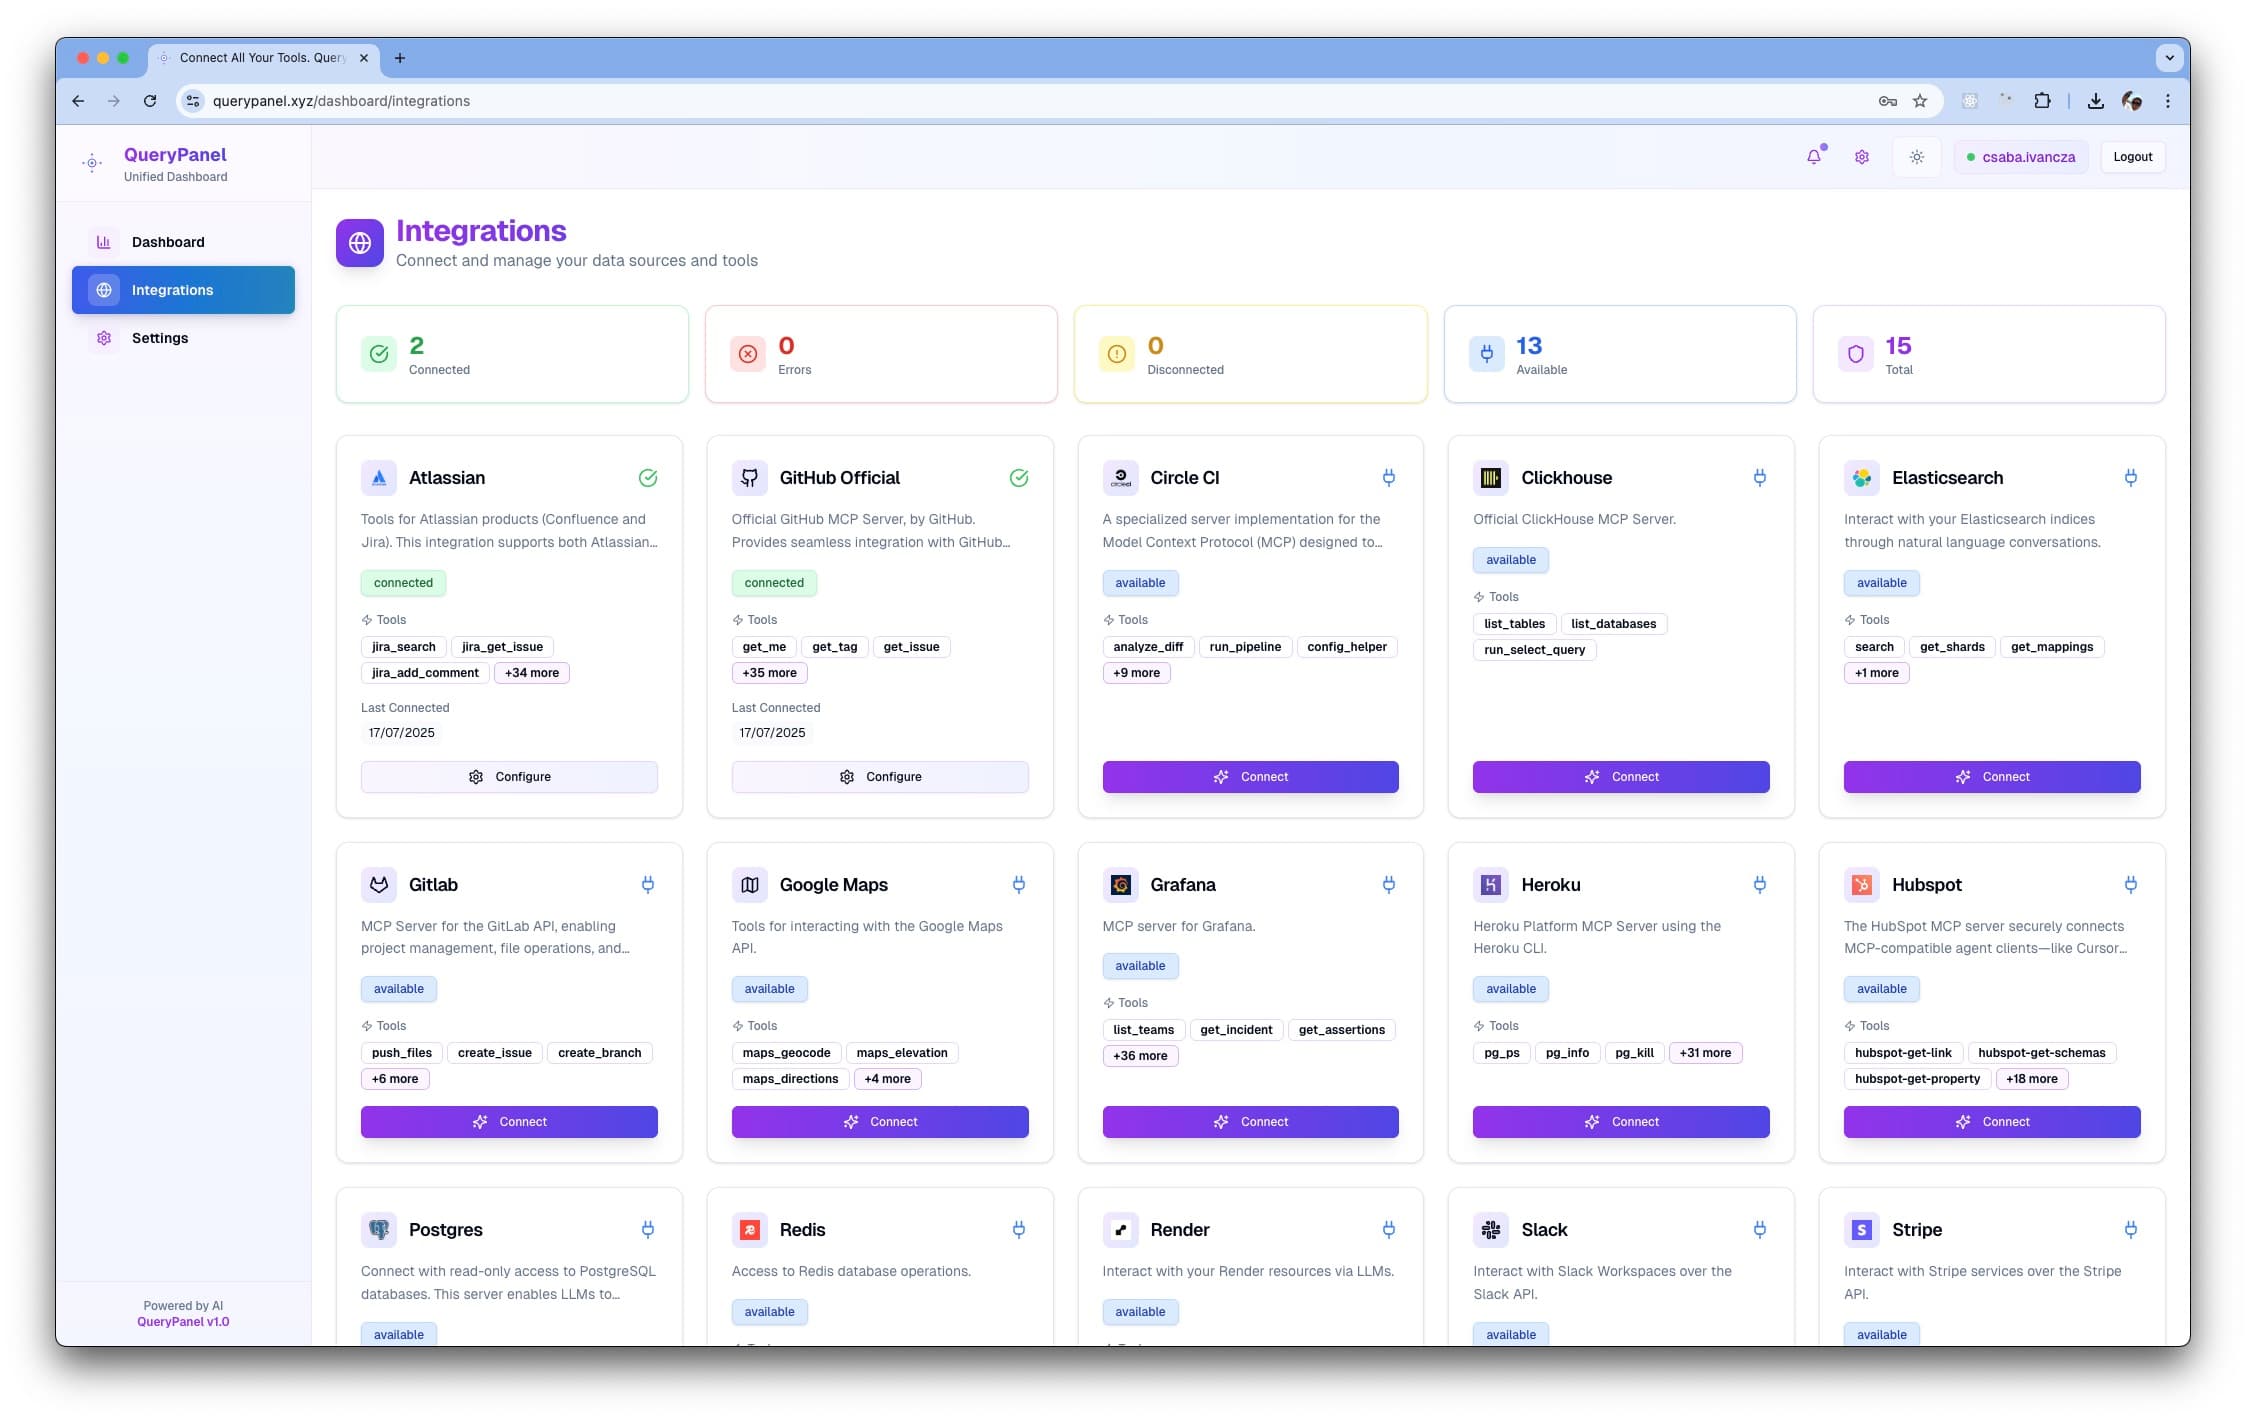Click the Hubspot logo icon

(1862, 885)
